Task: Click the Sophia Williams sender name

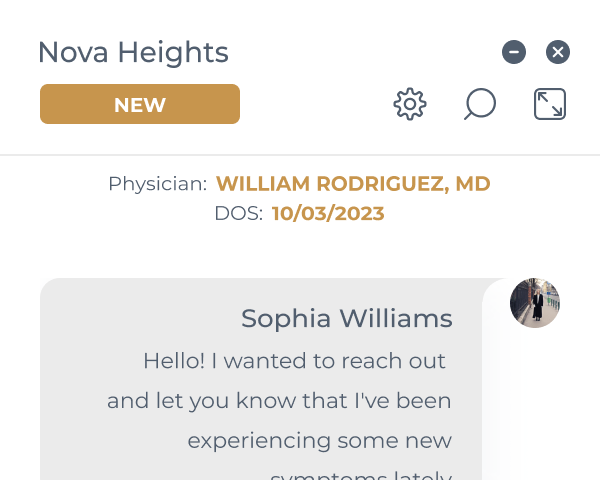Action: 346,319
